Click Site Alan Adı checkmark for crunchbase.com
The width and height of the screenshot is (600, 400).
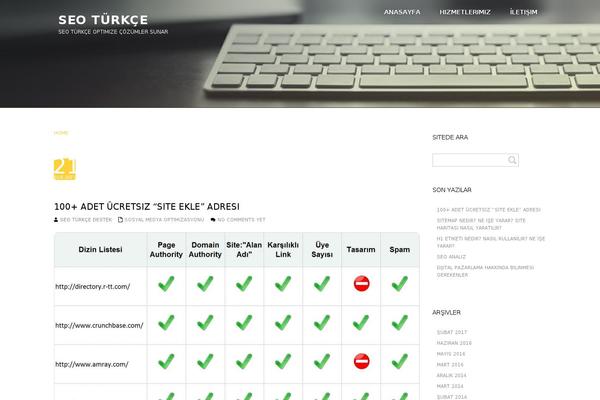click(244, 323)
